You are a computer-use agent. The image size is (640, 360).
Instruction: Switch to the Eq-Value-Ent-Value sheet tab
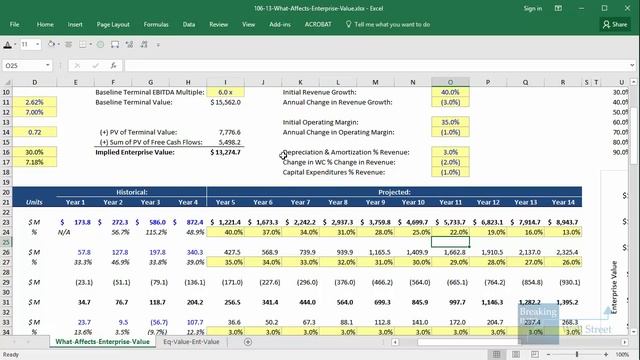click(191, 342)
